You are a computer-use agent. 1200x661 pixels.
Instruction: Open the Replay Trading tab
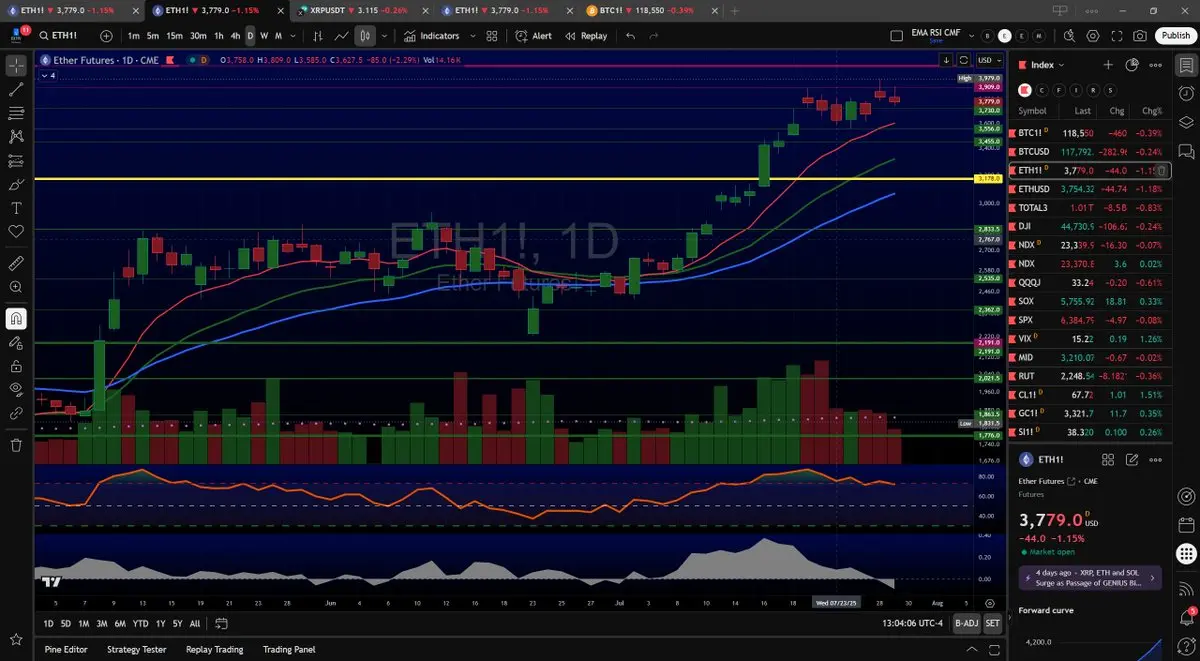(214, 649)
